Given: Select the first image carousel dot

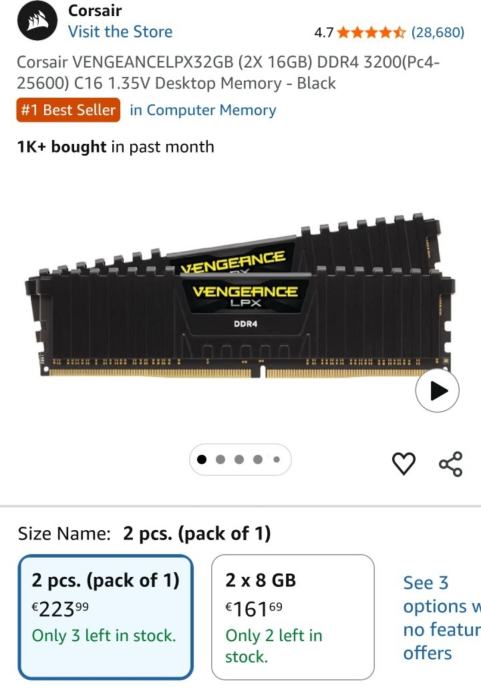Looking at the screenshot, I should [202, 460].
